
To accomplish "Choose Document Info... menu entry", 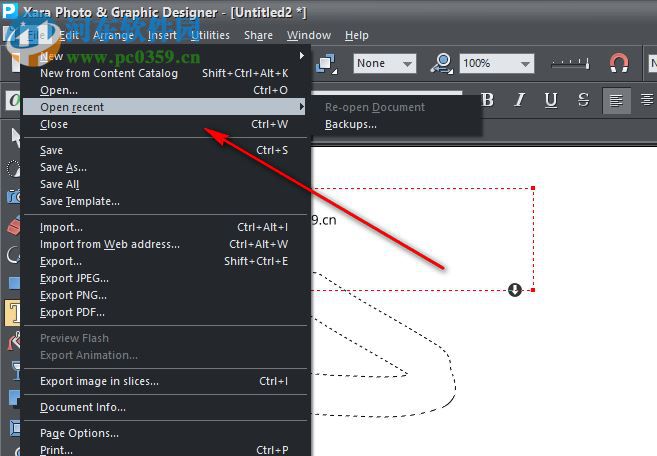I will [x=165, y=407].
